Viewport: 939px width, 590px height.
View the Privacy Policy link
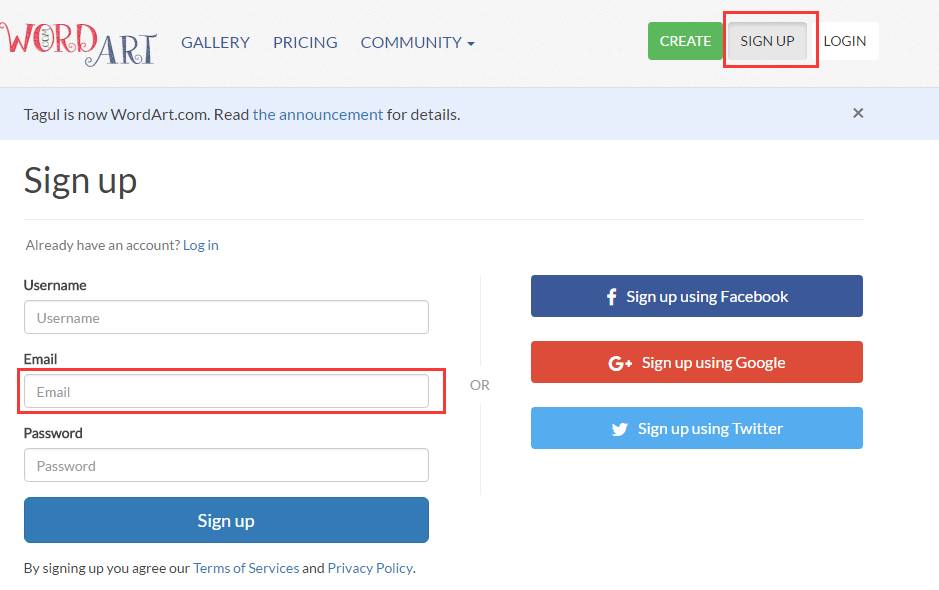pyautogui.click(x=370, y=568)
